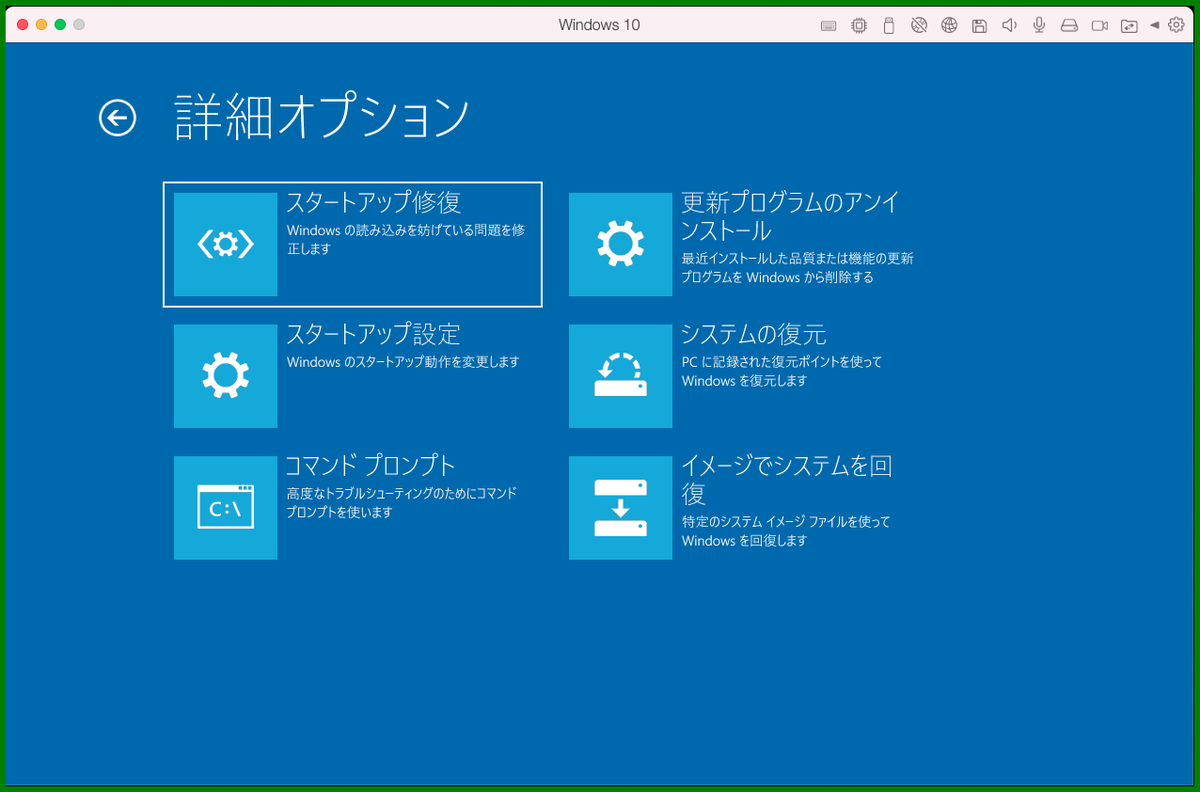Click gear icon for update uninstall
The height and width of the screenshot is (792, 1200).
coord(621,244)
